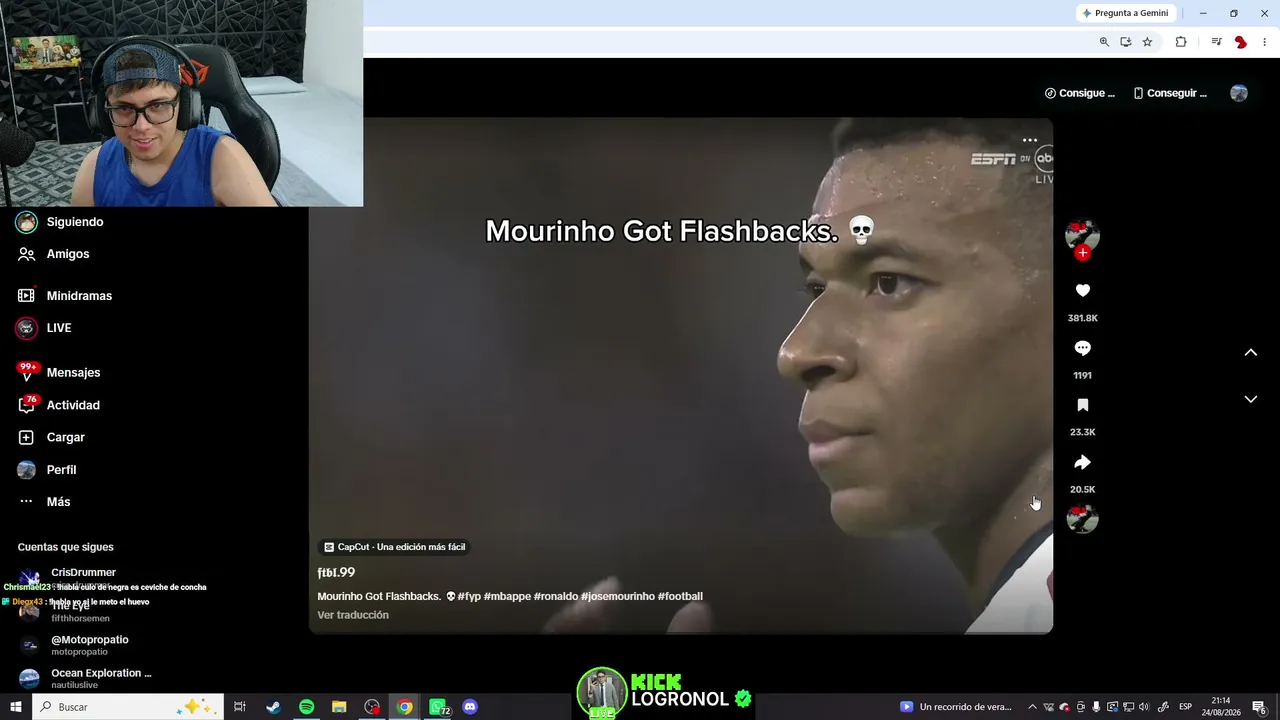Open the #ronaldo hashtag
Viewport: 1280px width, 720px height.
(556, 597)
